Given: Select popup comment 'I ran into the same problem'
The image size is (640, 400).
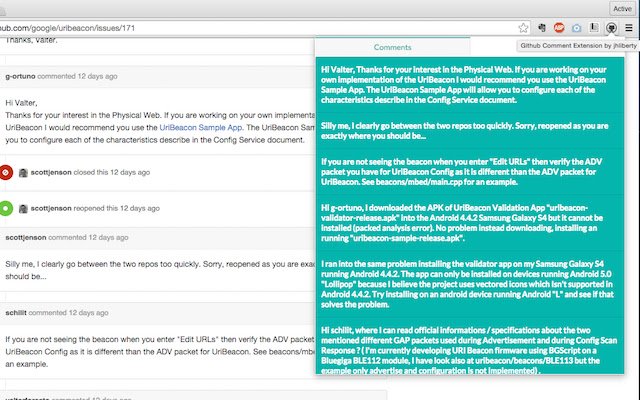Looking at the screenshot, I should [x=470, y=284].
